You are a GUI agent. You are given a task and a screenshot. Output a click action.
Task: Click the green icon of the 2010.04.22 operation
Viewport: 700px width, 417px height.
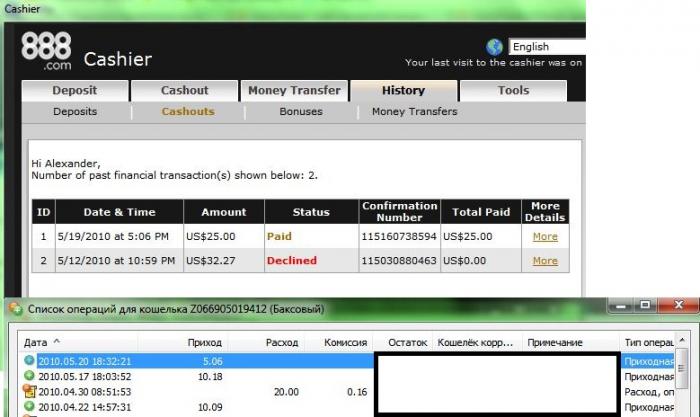click(x=29, y=406)
